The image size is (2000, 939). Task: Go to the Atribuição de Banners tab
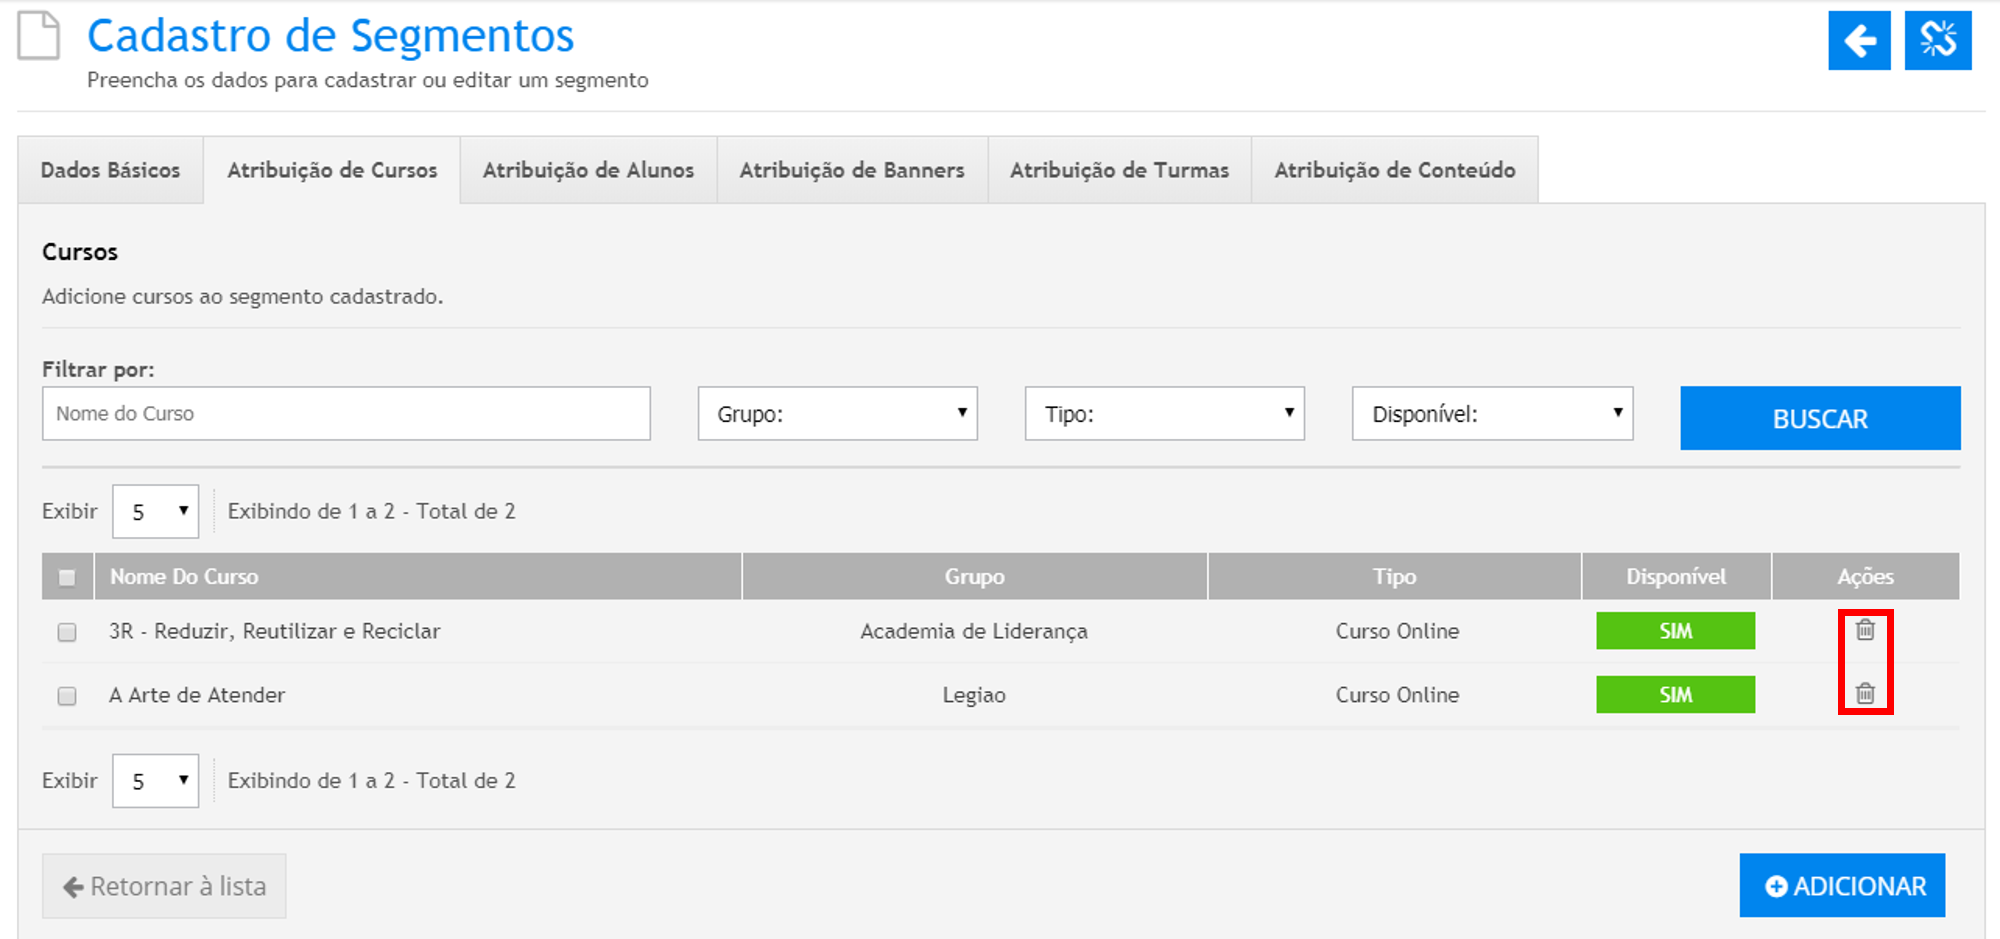point(852,171)
